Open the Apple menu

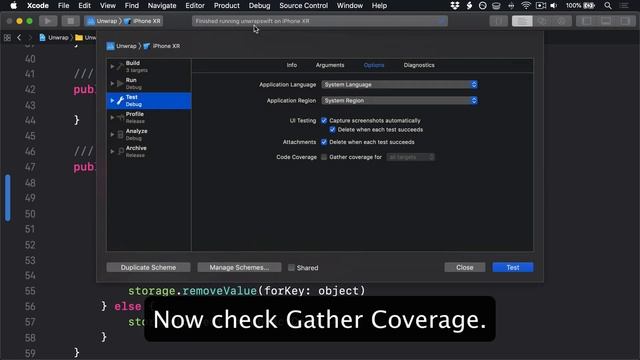pos(13,5)
